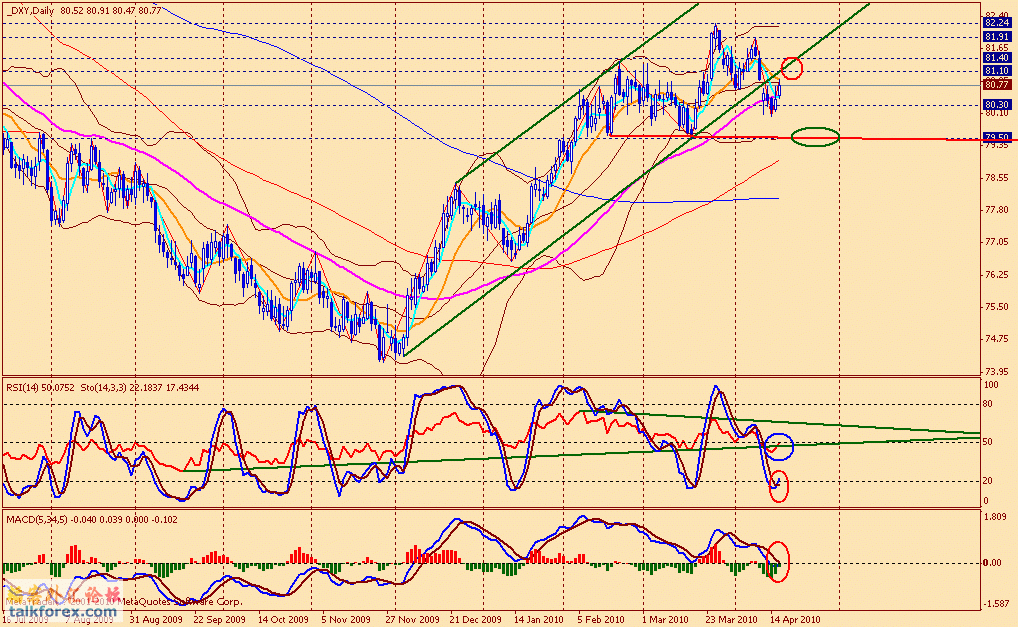The image size is (1018, 627).
Task: Click the 73.95 price axis value
Action: [997, 371]
